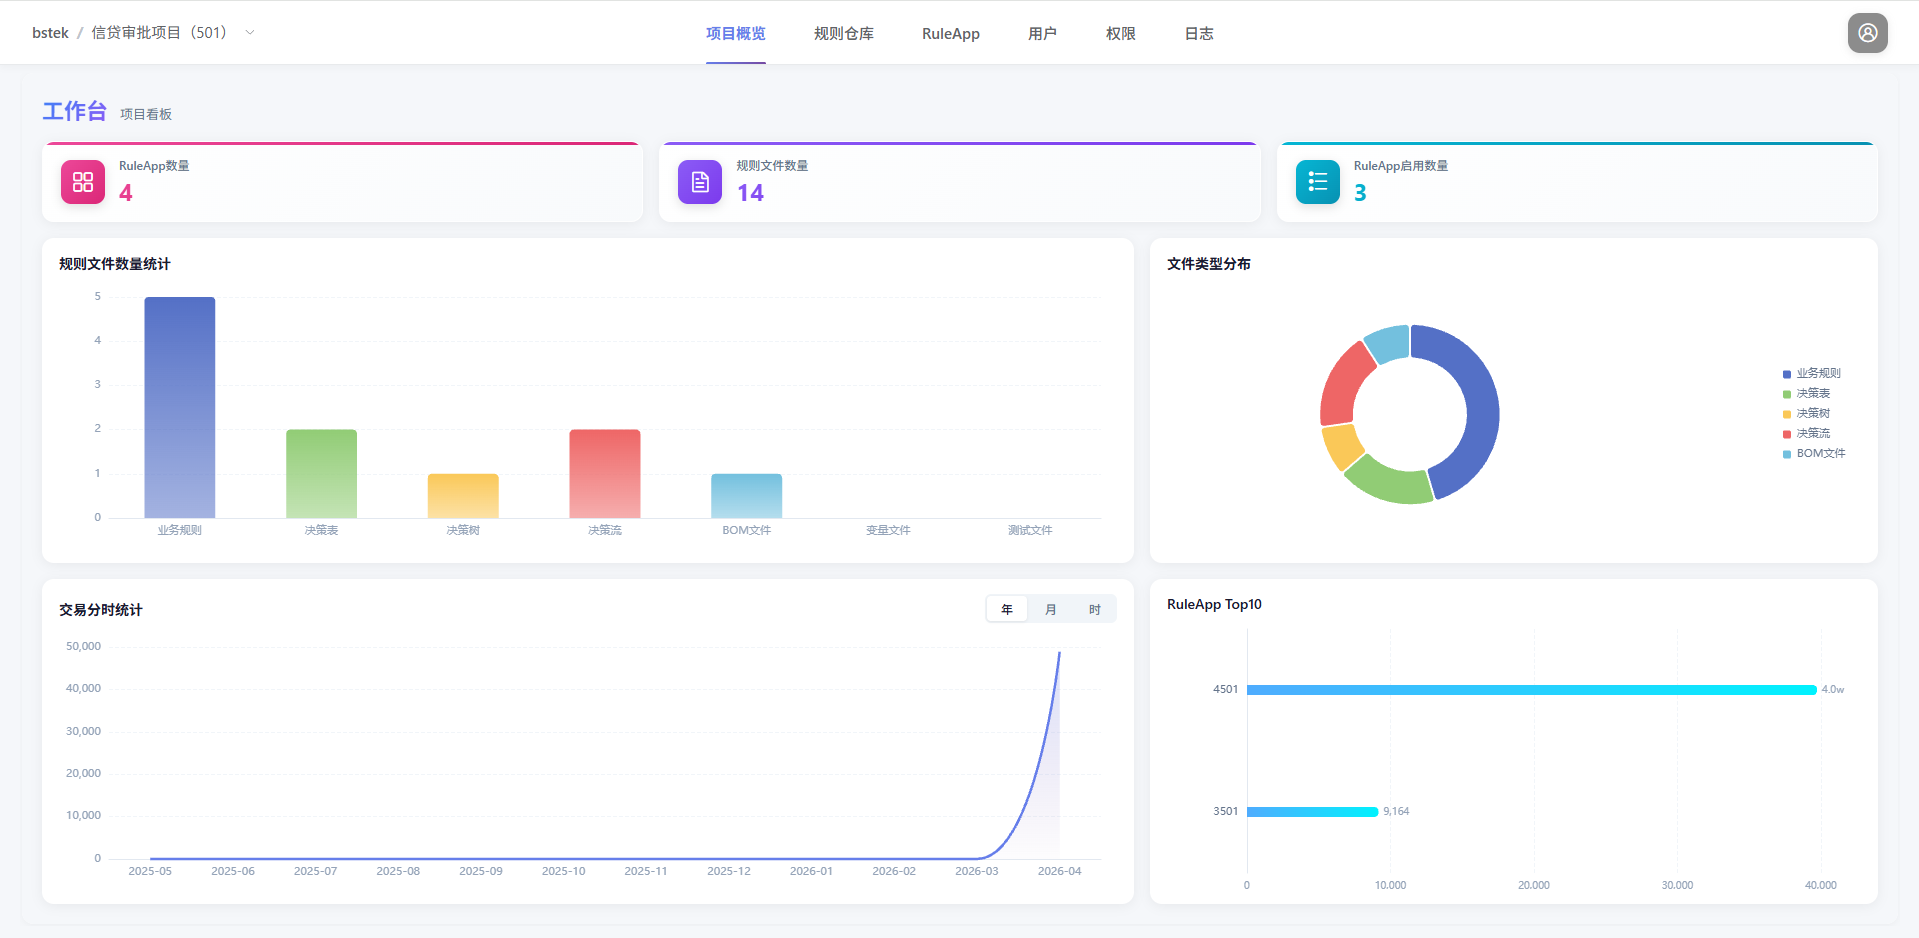Click the user avatar icon
This screenshot has width=1919, height=938.
click(1867, 33)
